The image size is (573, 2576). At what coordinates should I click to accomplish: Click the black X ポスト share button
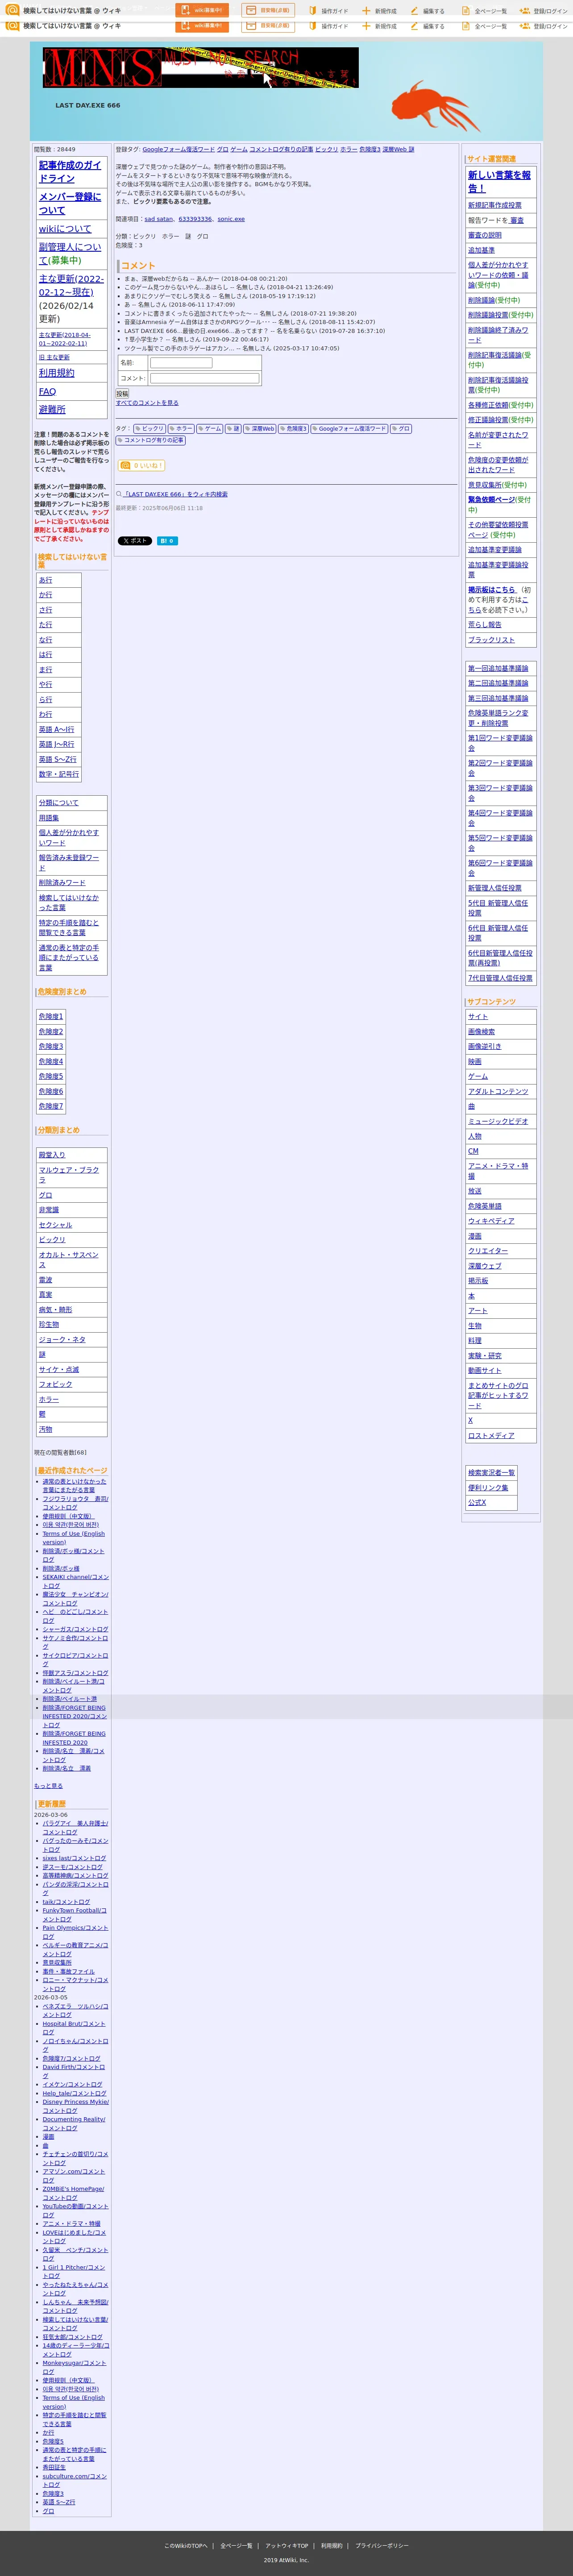(135, 541)
